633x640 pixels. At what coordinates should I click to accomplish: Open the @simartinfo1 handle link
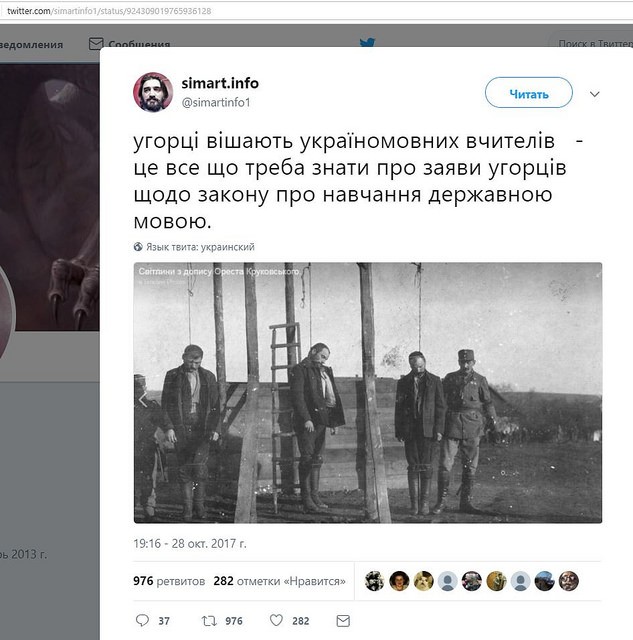point(215,102)
